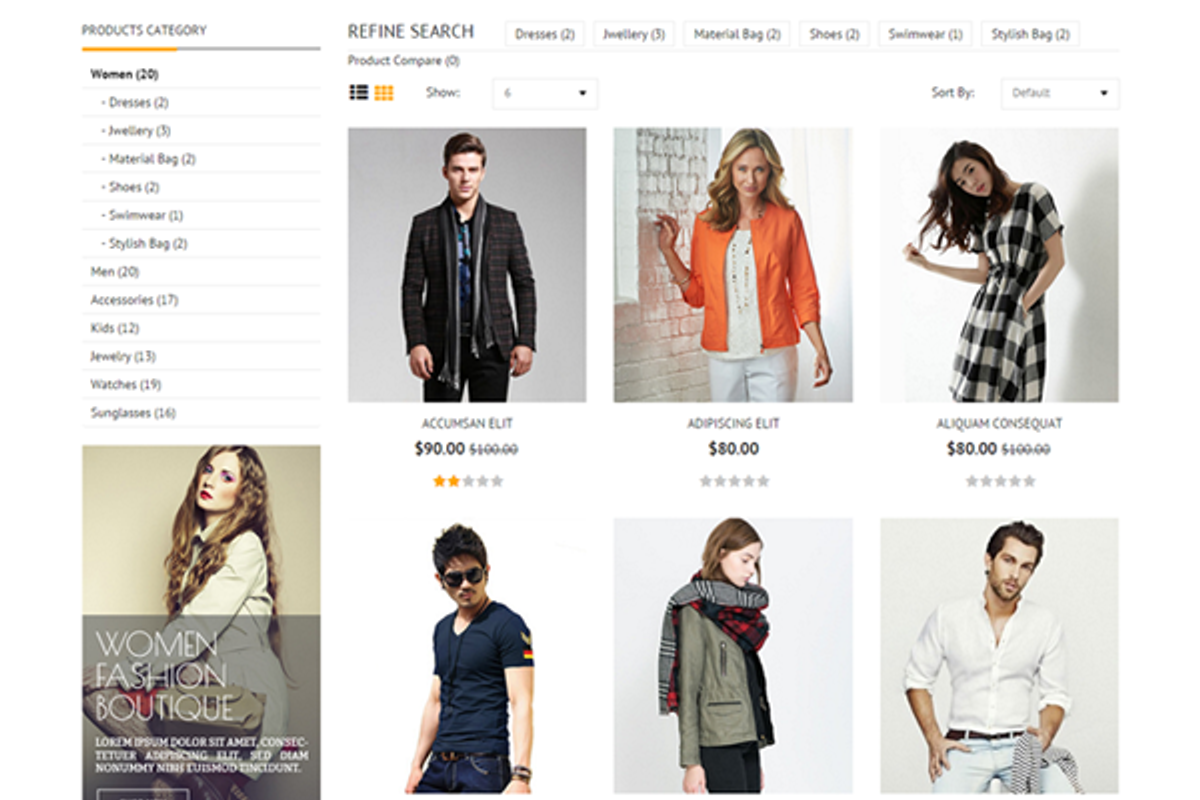The height and width of the screenshot is (800, 1200).
Task: Click the ACCUMSAN ELIT product title
Action: click(x=467, y=424)
